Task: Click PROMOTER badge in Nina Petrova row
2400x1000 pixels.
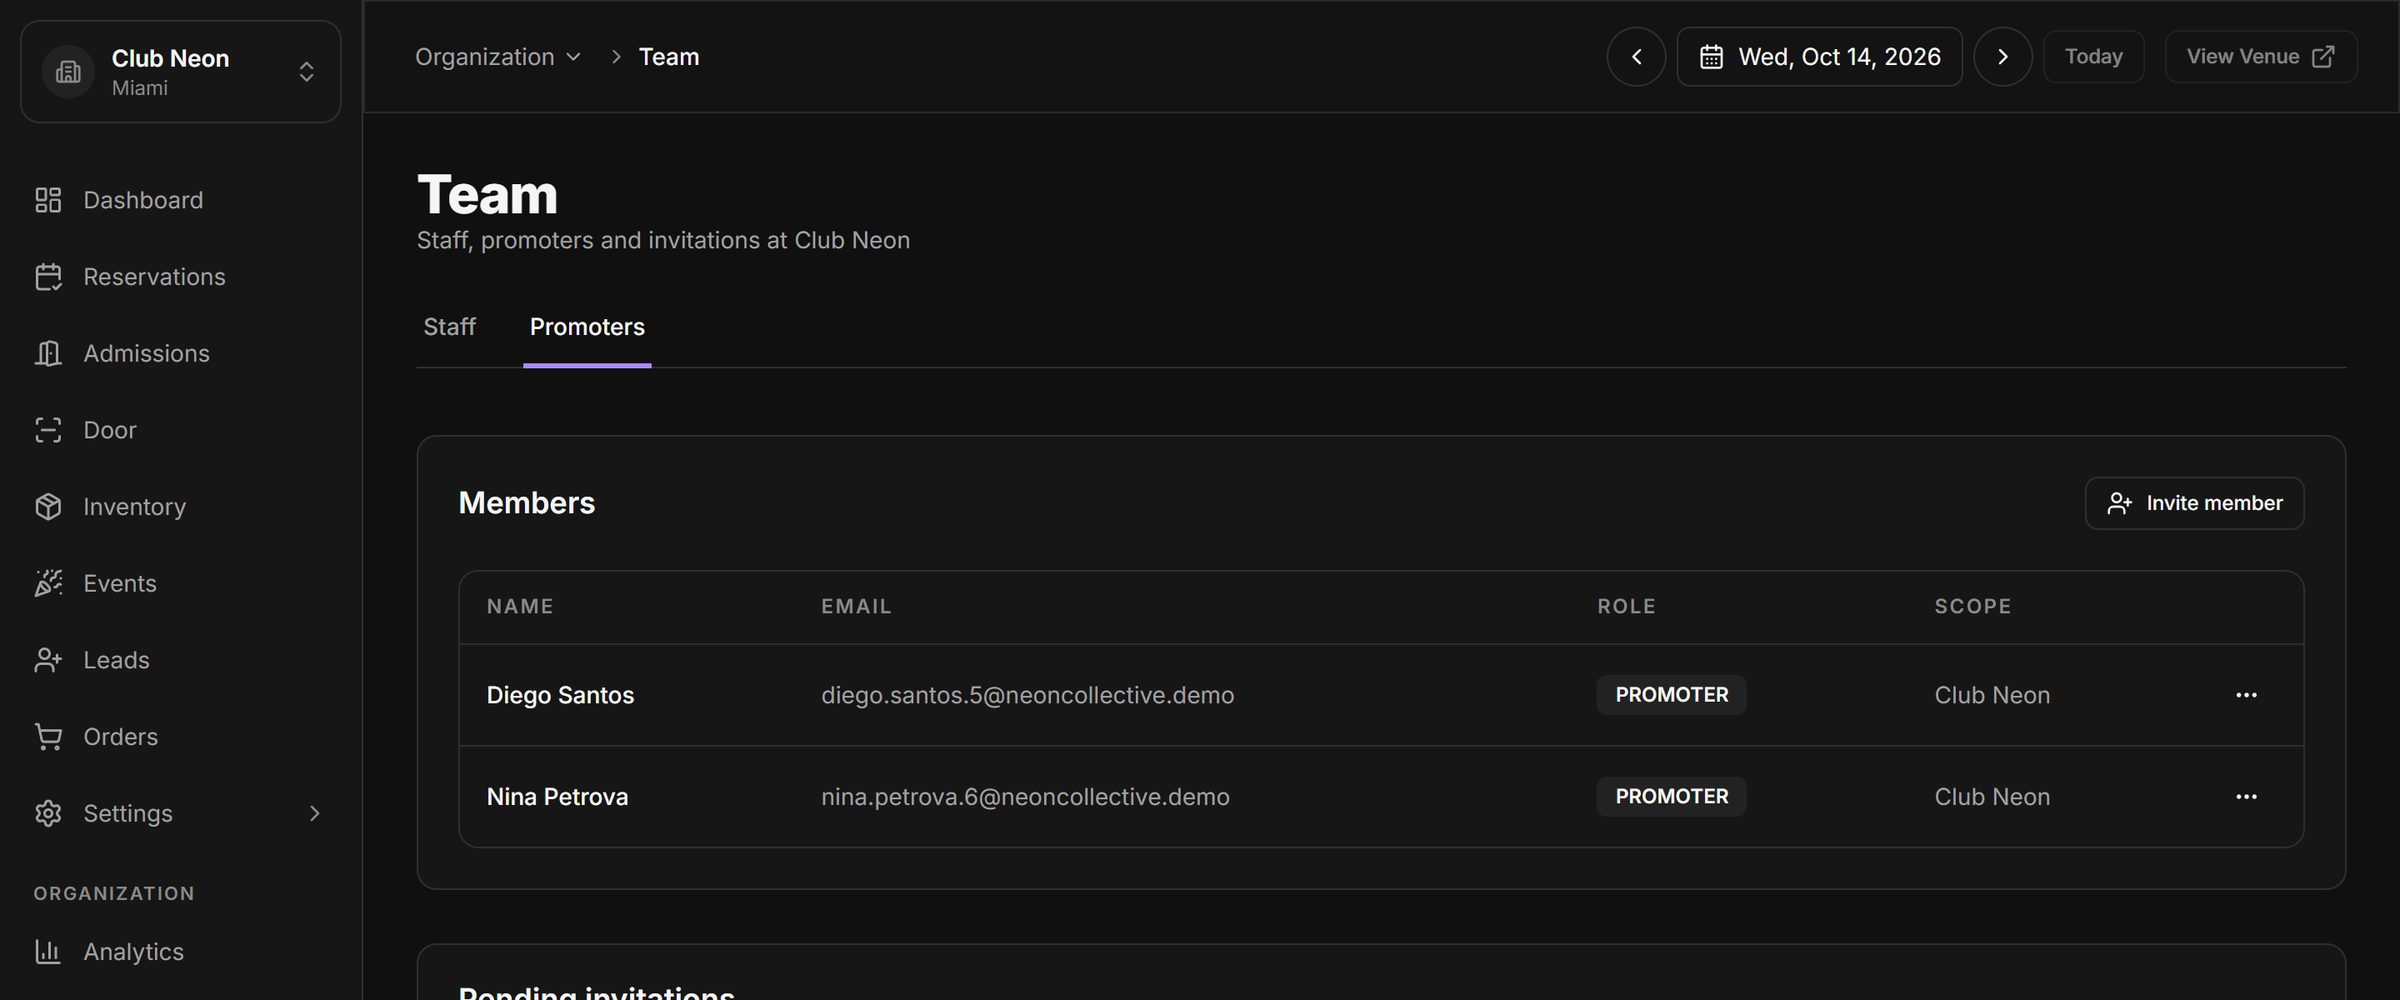Action: click(1671, 797)
